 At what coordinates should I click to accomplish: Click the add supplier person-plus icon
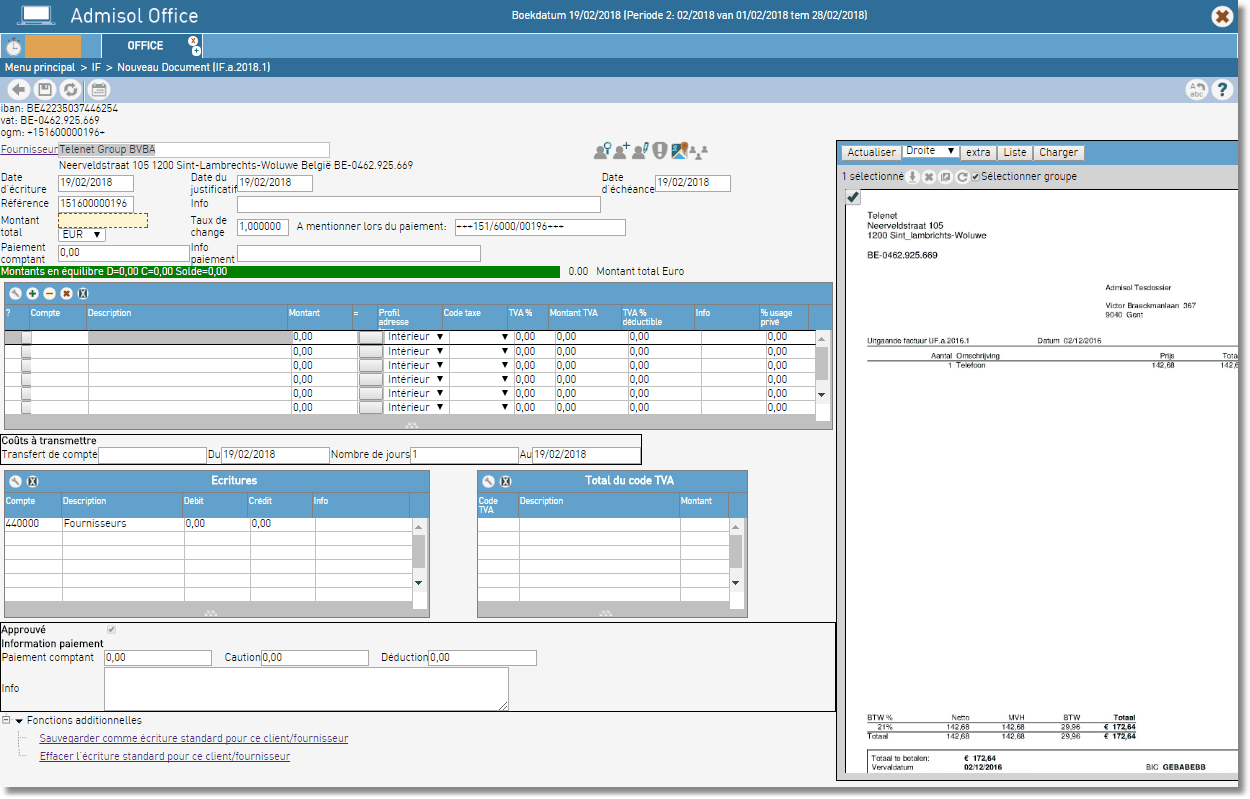coord(621,150)
